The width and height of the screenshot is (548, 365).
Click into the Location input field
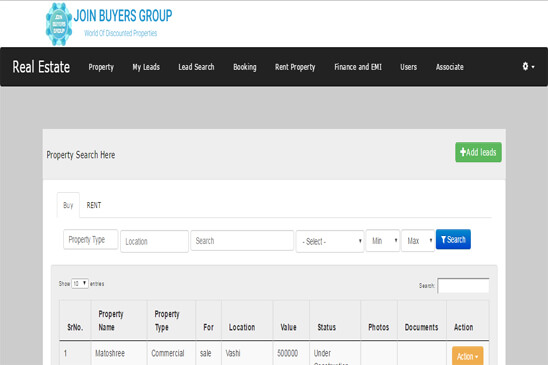click(154, 241)
